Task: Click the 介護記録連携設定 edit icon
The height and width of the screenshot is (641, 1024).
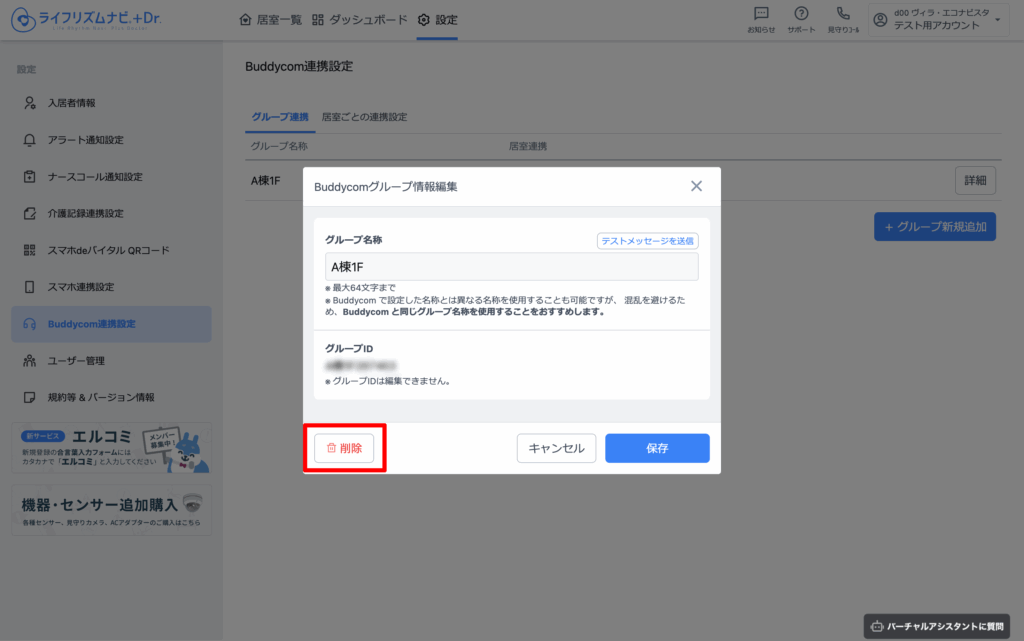Action: [29, 213]
